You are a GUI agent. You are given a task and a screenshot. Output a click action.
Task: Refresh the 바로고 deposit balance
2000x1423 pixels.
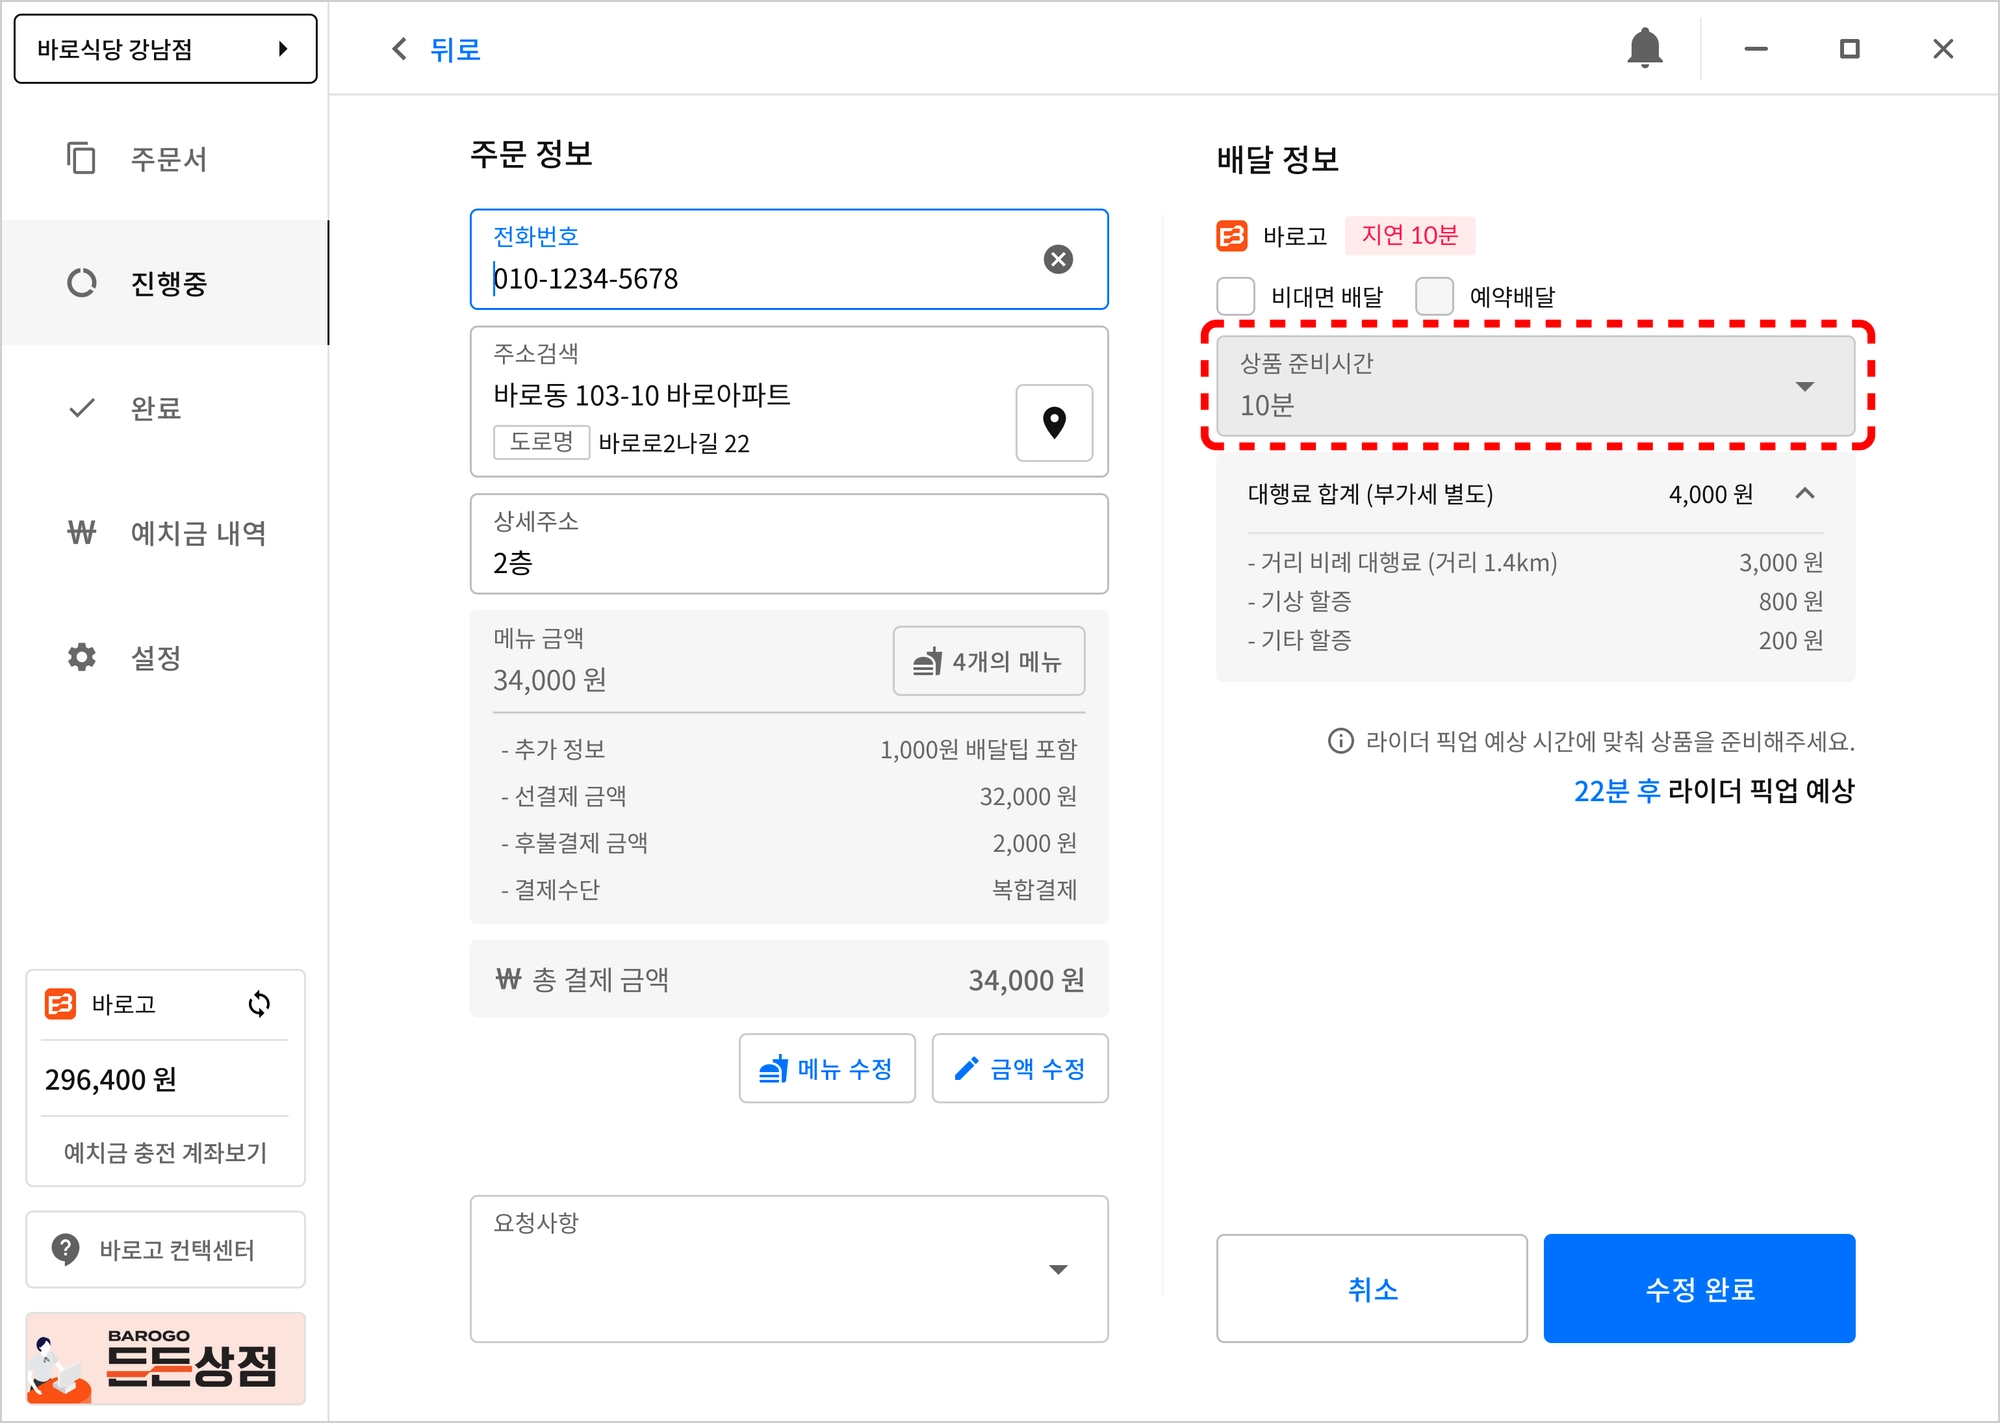[x=259, y=1004]
